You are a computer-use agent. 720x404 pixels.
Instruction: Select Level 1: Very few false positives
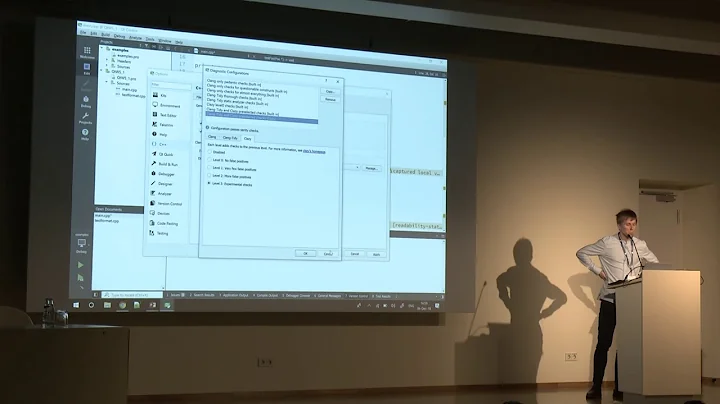tap(209, 168)
